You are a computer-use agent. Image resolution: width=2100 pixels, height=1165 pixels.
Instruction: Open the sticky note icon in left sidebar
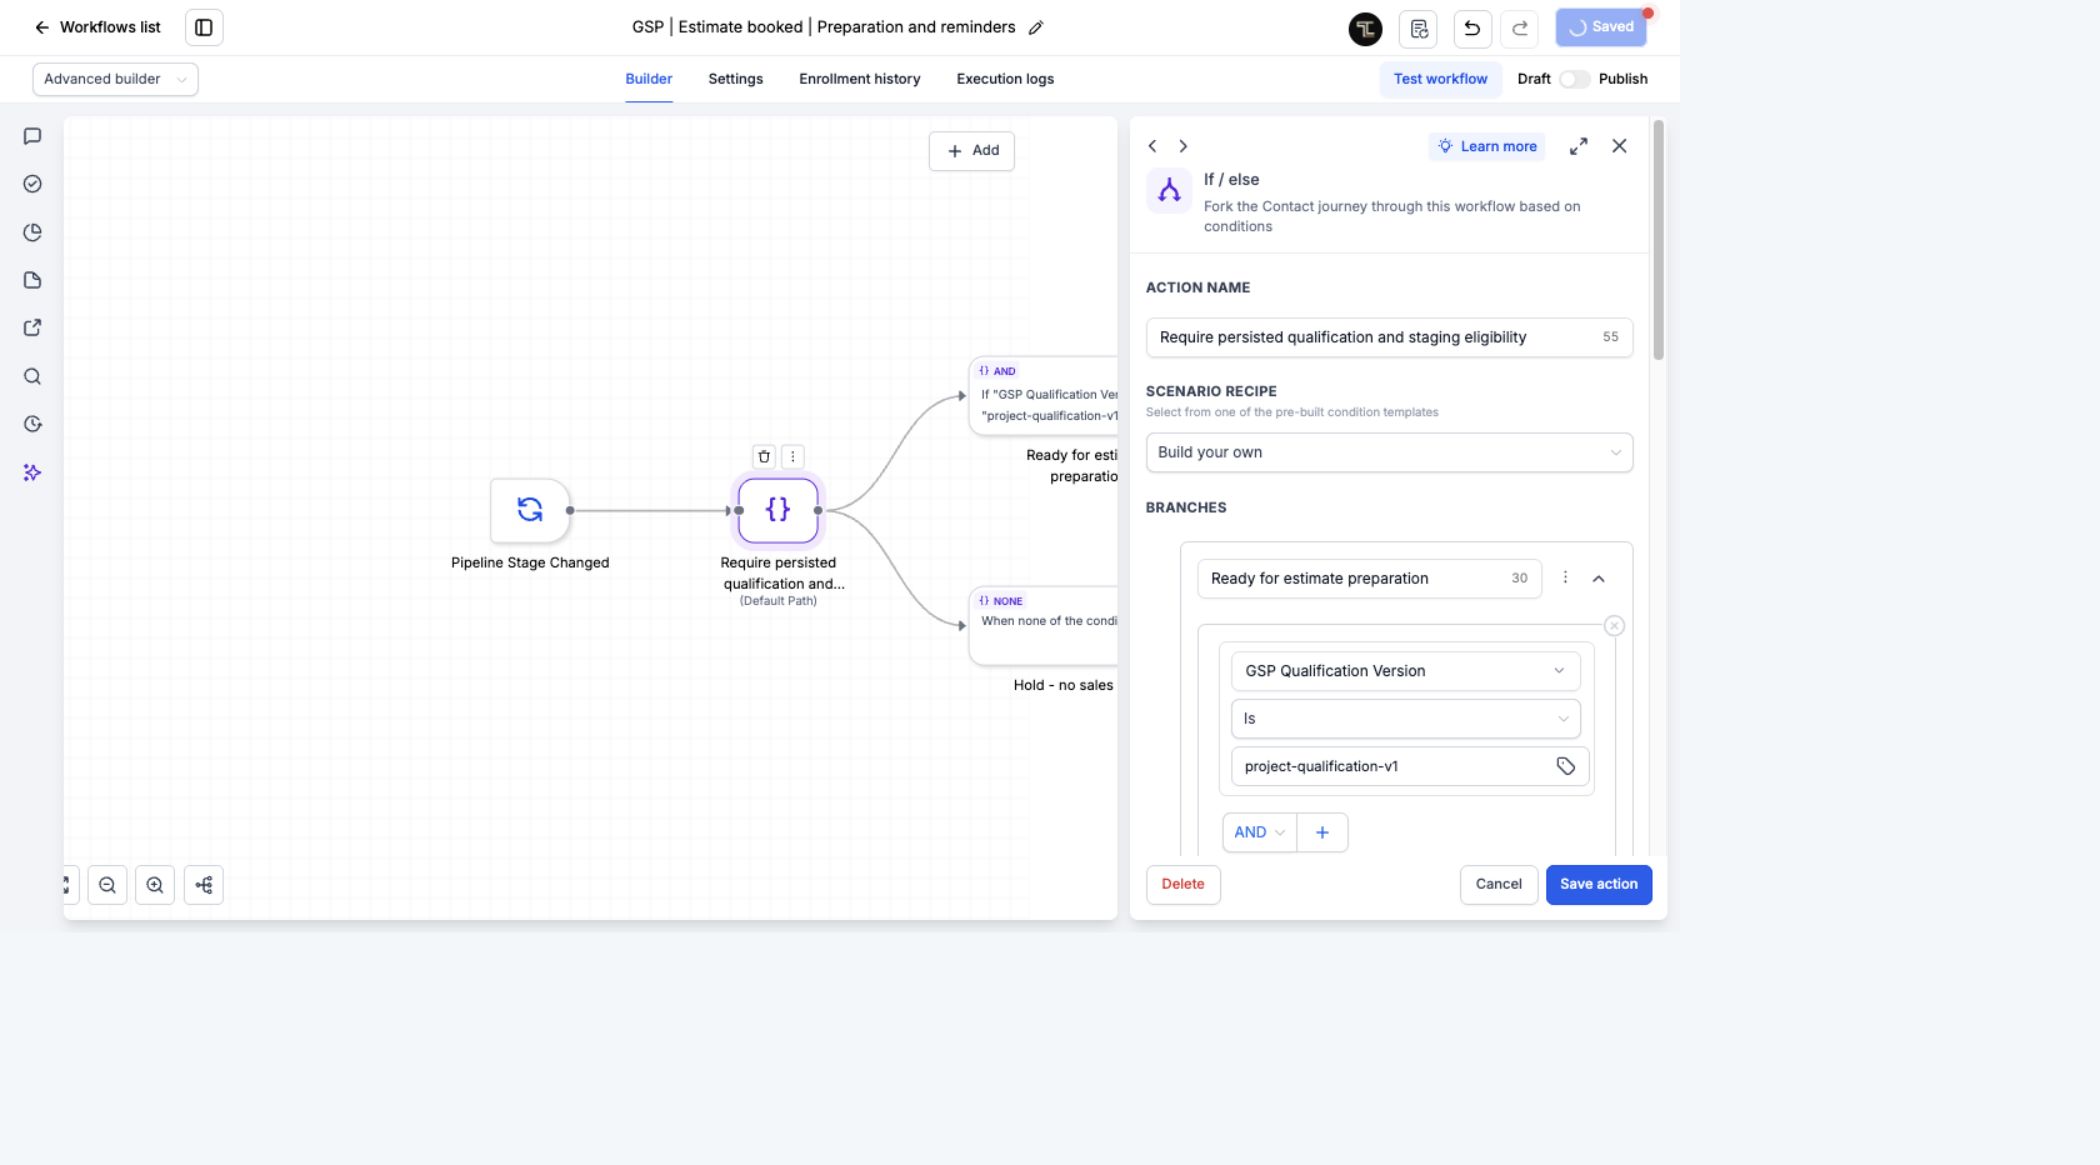32,280
